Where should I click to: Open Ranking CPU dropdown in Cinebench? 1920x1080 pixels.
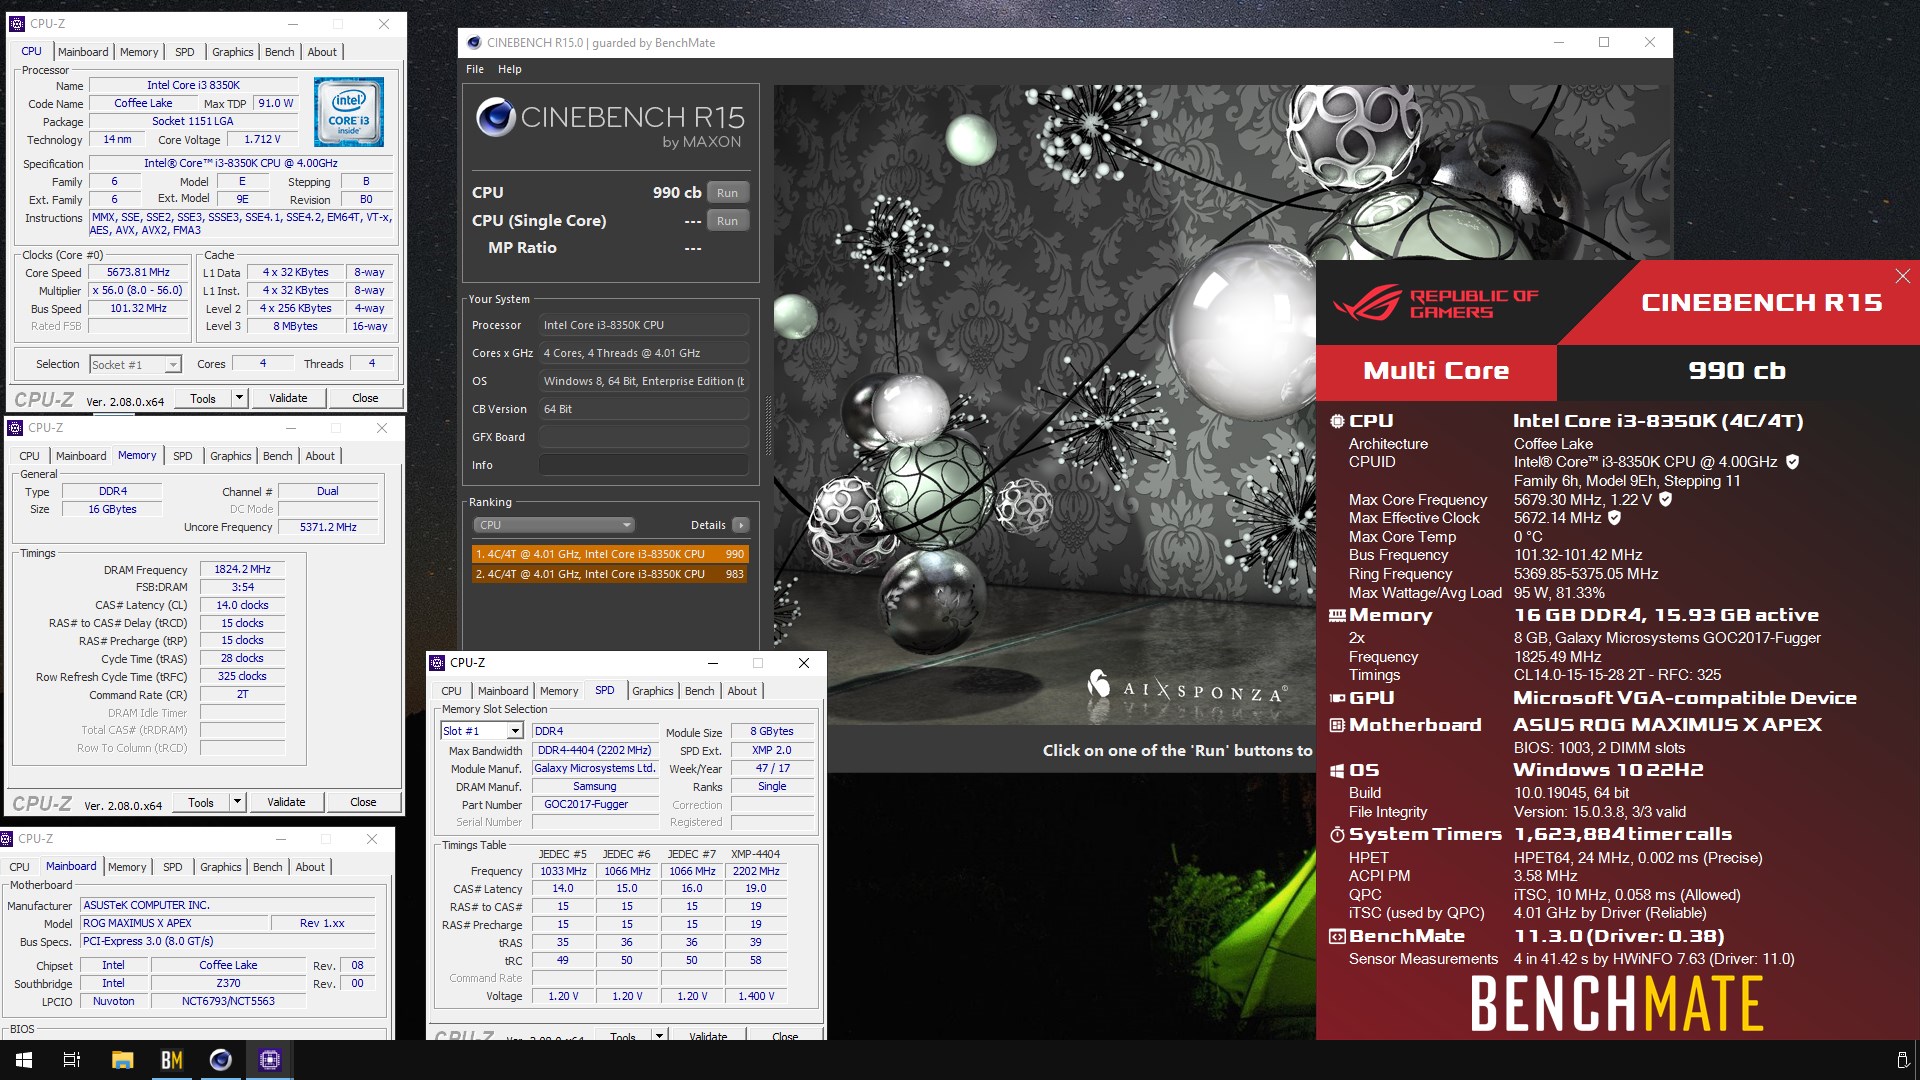pyautogui.click(x=553, y=525)
